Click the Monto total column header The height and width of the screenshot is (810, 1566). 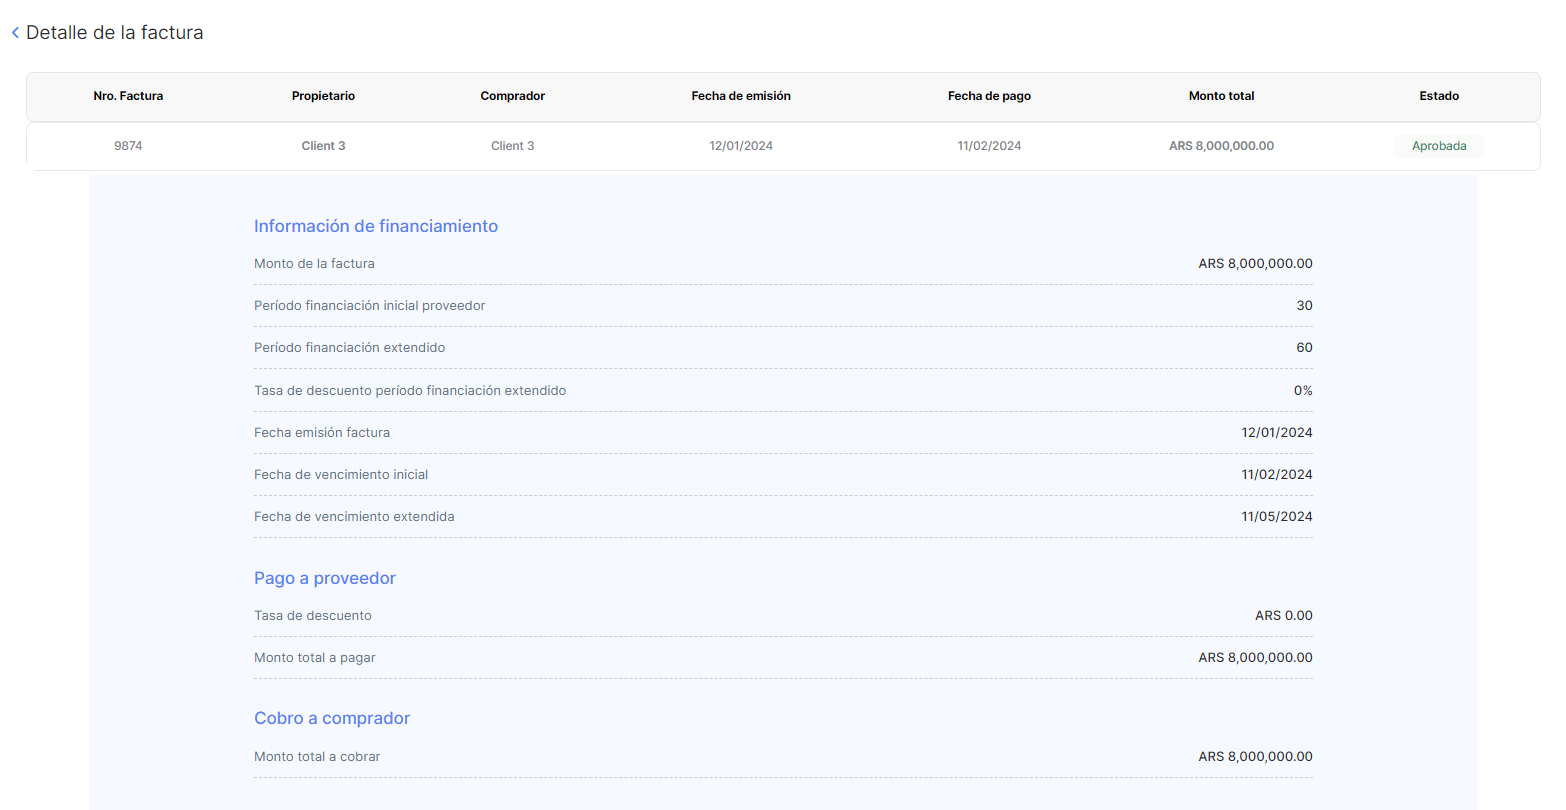pyautogui.click(x=1221, y=96)
